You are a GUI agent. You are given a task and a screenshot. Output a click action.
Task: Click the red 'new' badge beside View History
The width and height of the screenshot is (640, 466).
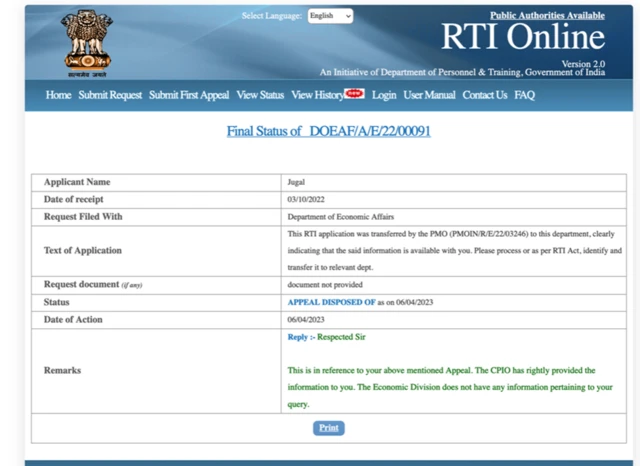click(x=355, y=93)
